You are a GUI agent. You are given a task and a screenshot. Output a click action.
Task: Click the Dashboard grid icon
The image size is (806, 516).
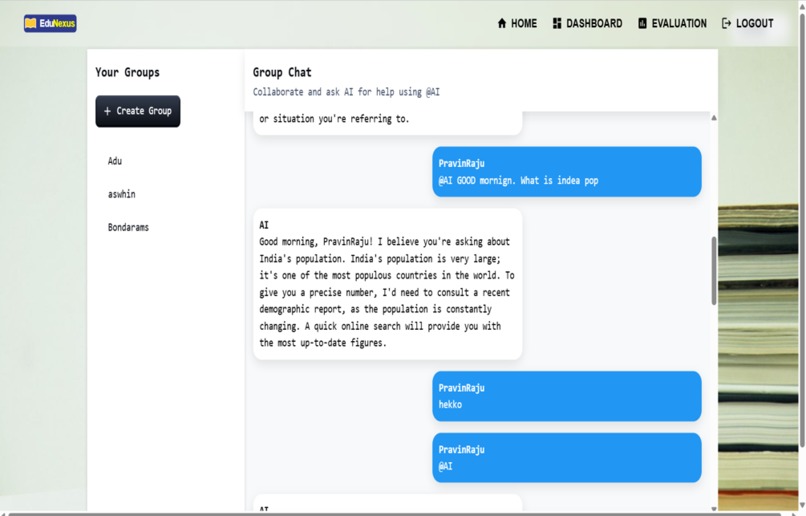pyautogui.click(x=557, y=23)
